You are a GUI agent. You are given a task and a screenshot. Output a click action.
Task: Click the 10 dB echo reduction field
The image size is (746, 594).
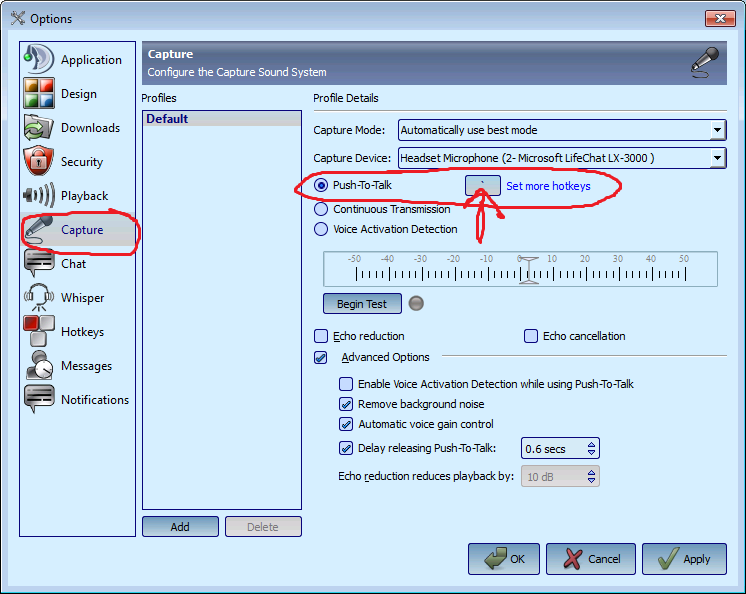pos(554,476)
